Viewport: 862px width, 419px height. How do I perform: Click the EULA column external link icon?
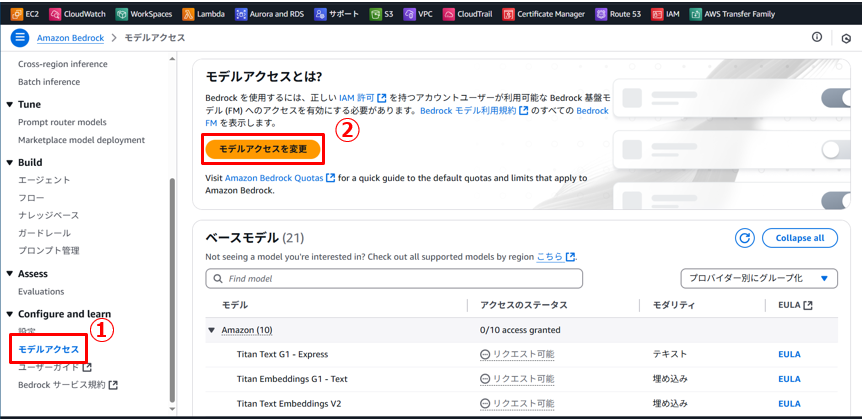pyautogui.click(x=808, y=305)
